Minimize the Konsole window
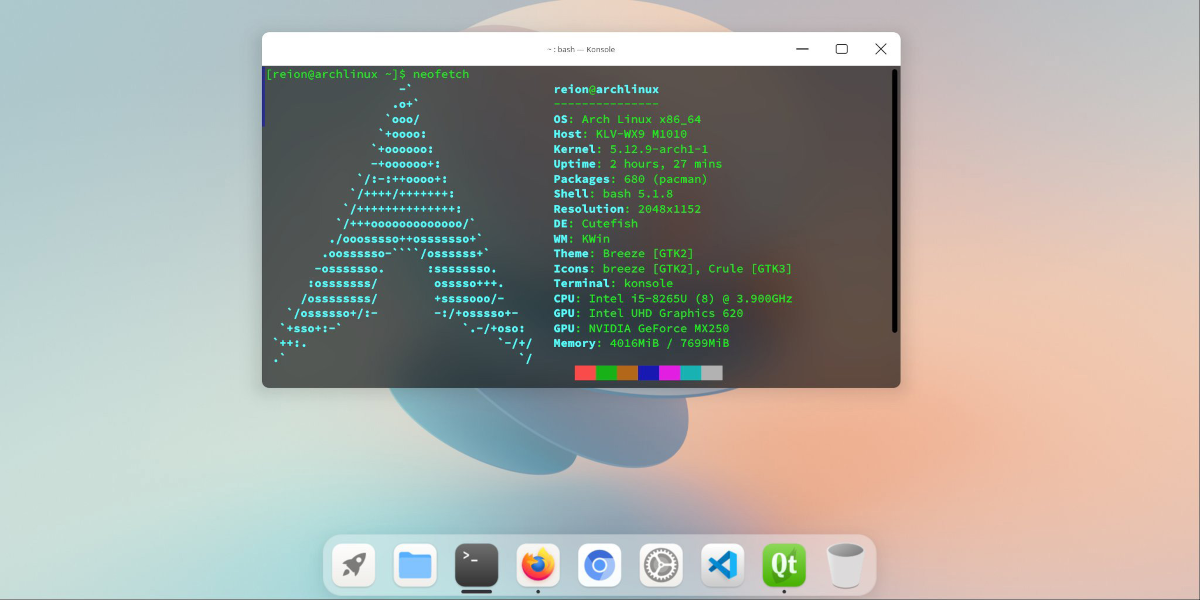The image size is (1200, 600). click(x=803, y=49)
